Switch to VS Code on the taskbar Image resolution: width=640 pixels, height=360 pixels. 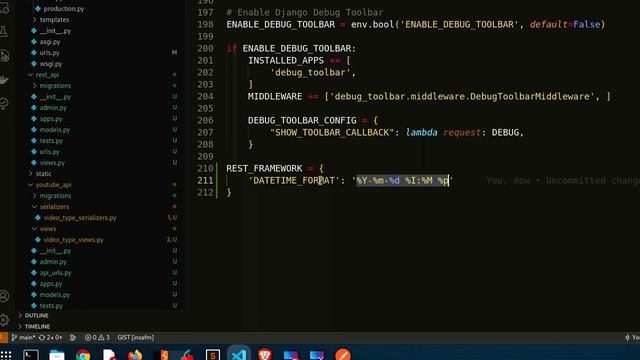(239, 354)
